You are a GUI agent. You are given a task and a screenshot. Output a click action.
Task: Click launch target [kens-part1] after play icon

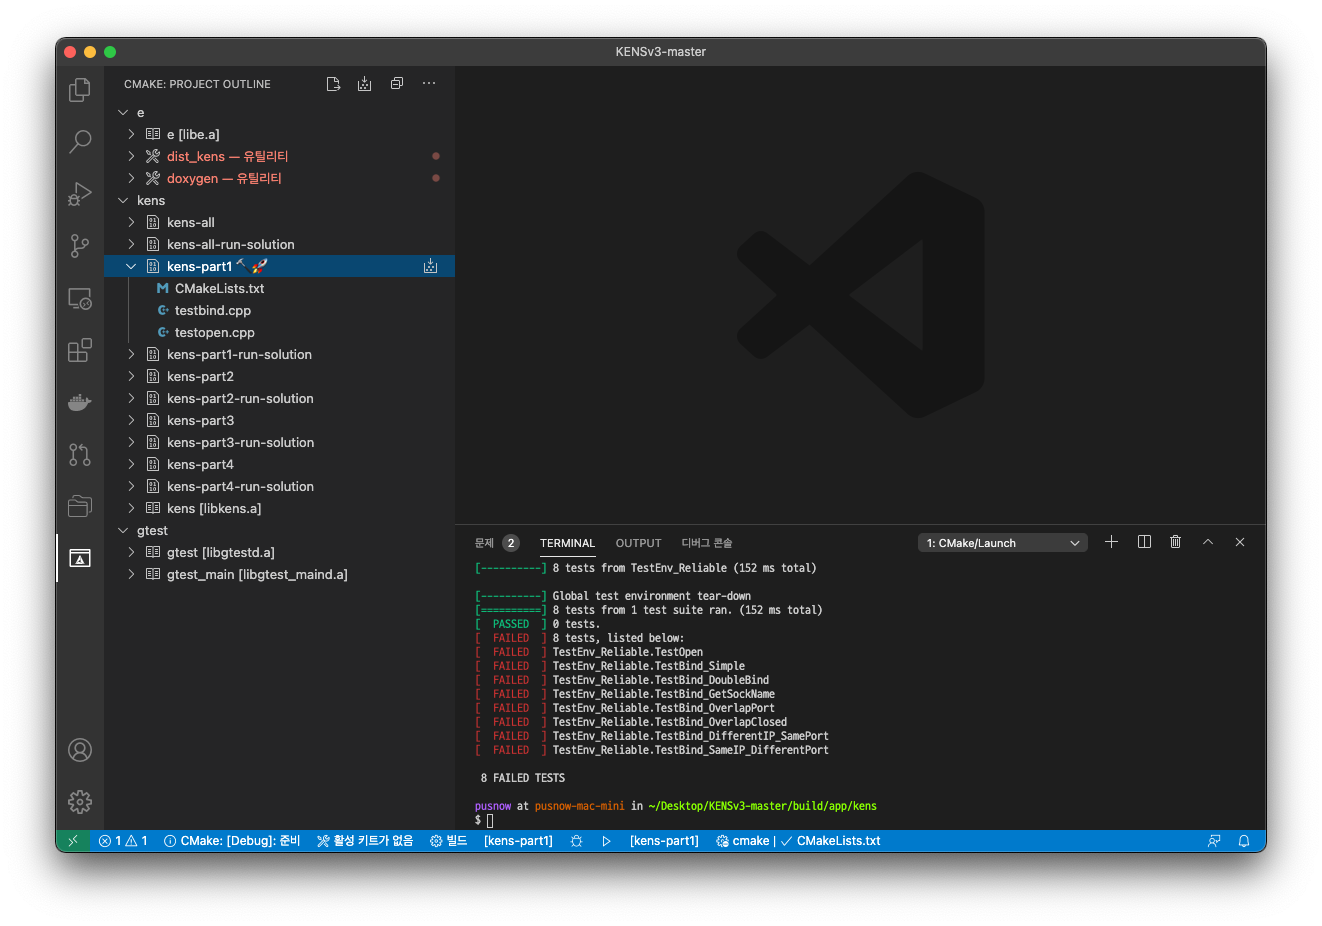click(664, 841)
